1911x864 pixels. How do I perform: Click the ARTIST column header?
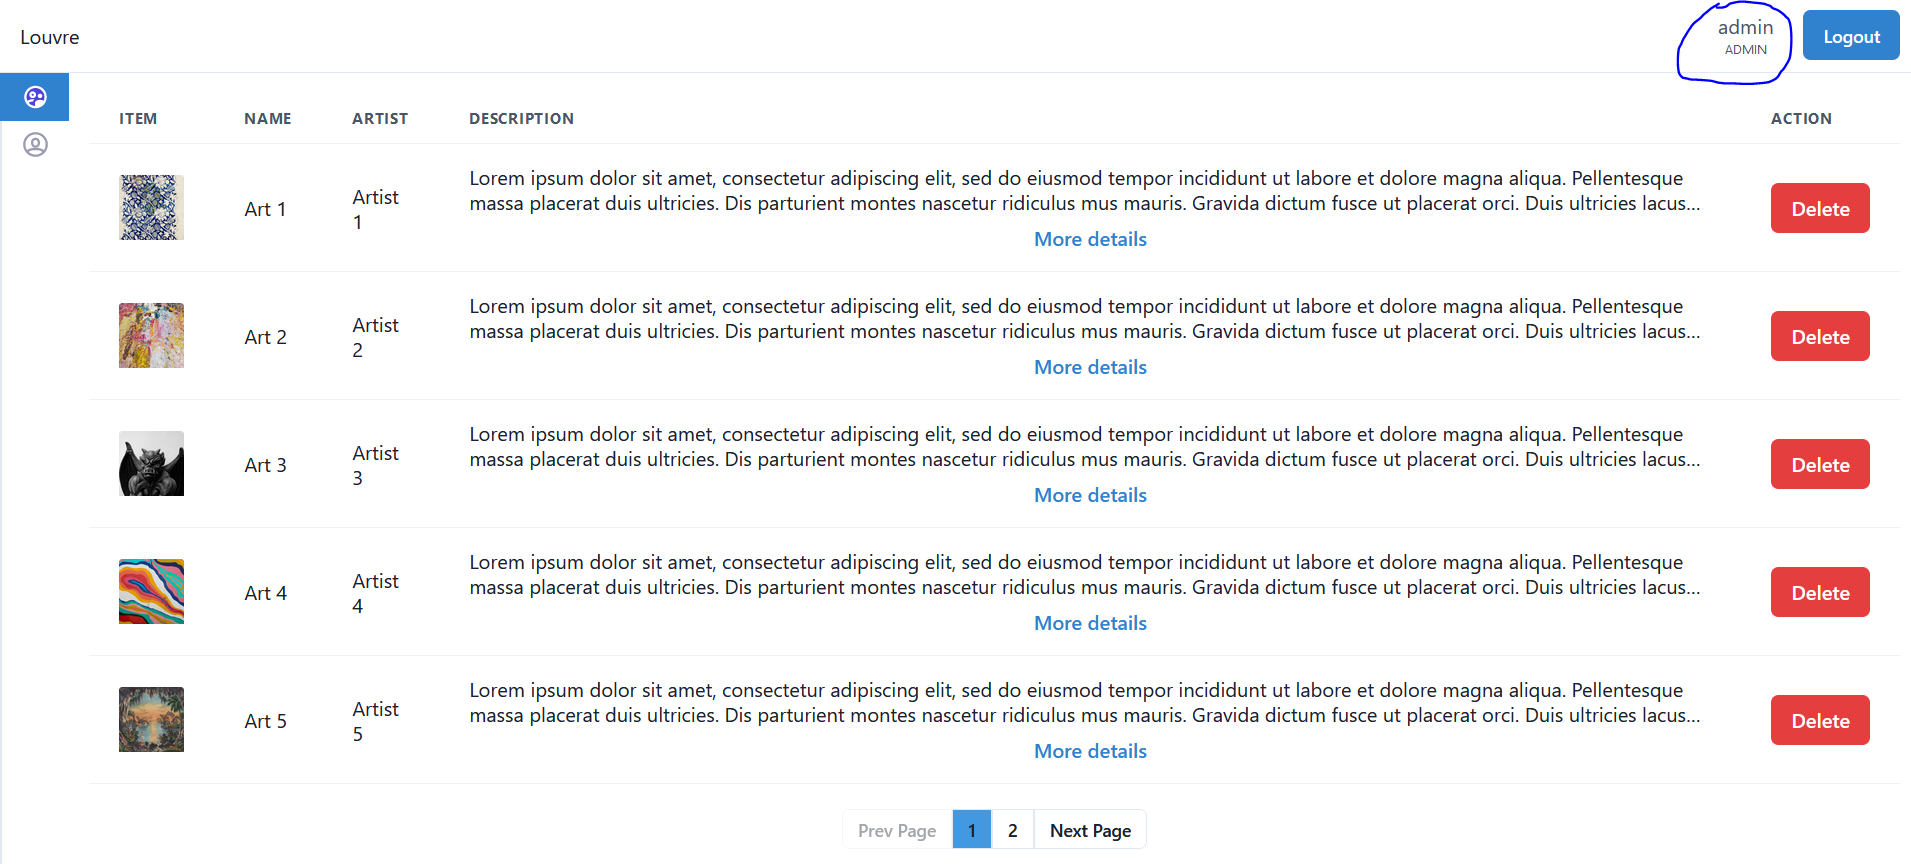tap(380, 118)
